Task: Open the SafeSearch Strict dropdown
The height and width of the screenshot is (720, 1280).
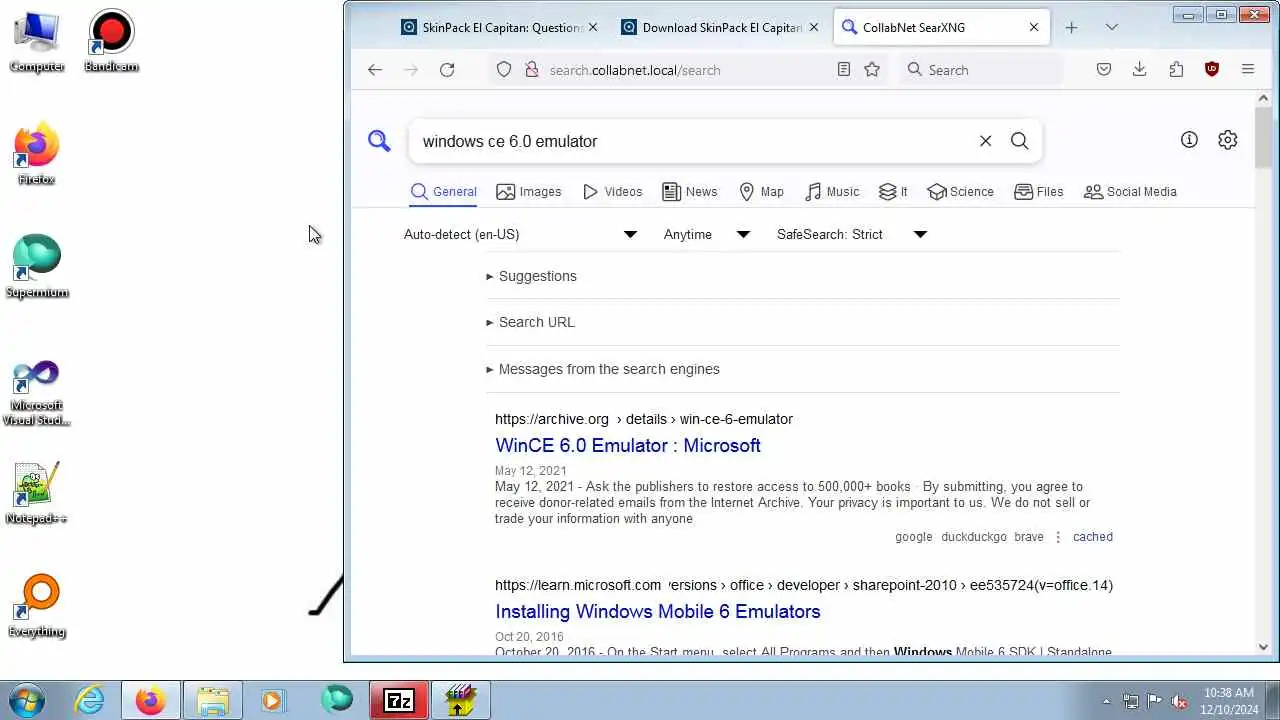Action: (852, 234)
